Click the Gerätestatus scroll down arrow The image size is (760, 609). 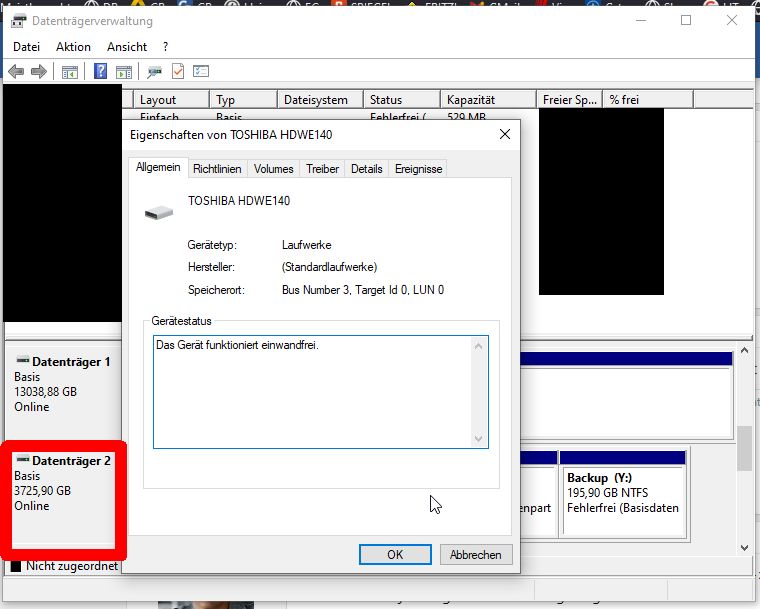tap(479, 438)
